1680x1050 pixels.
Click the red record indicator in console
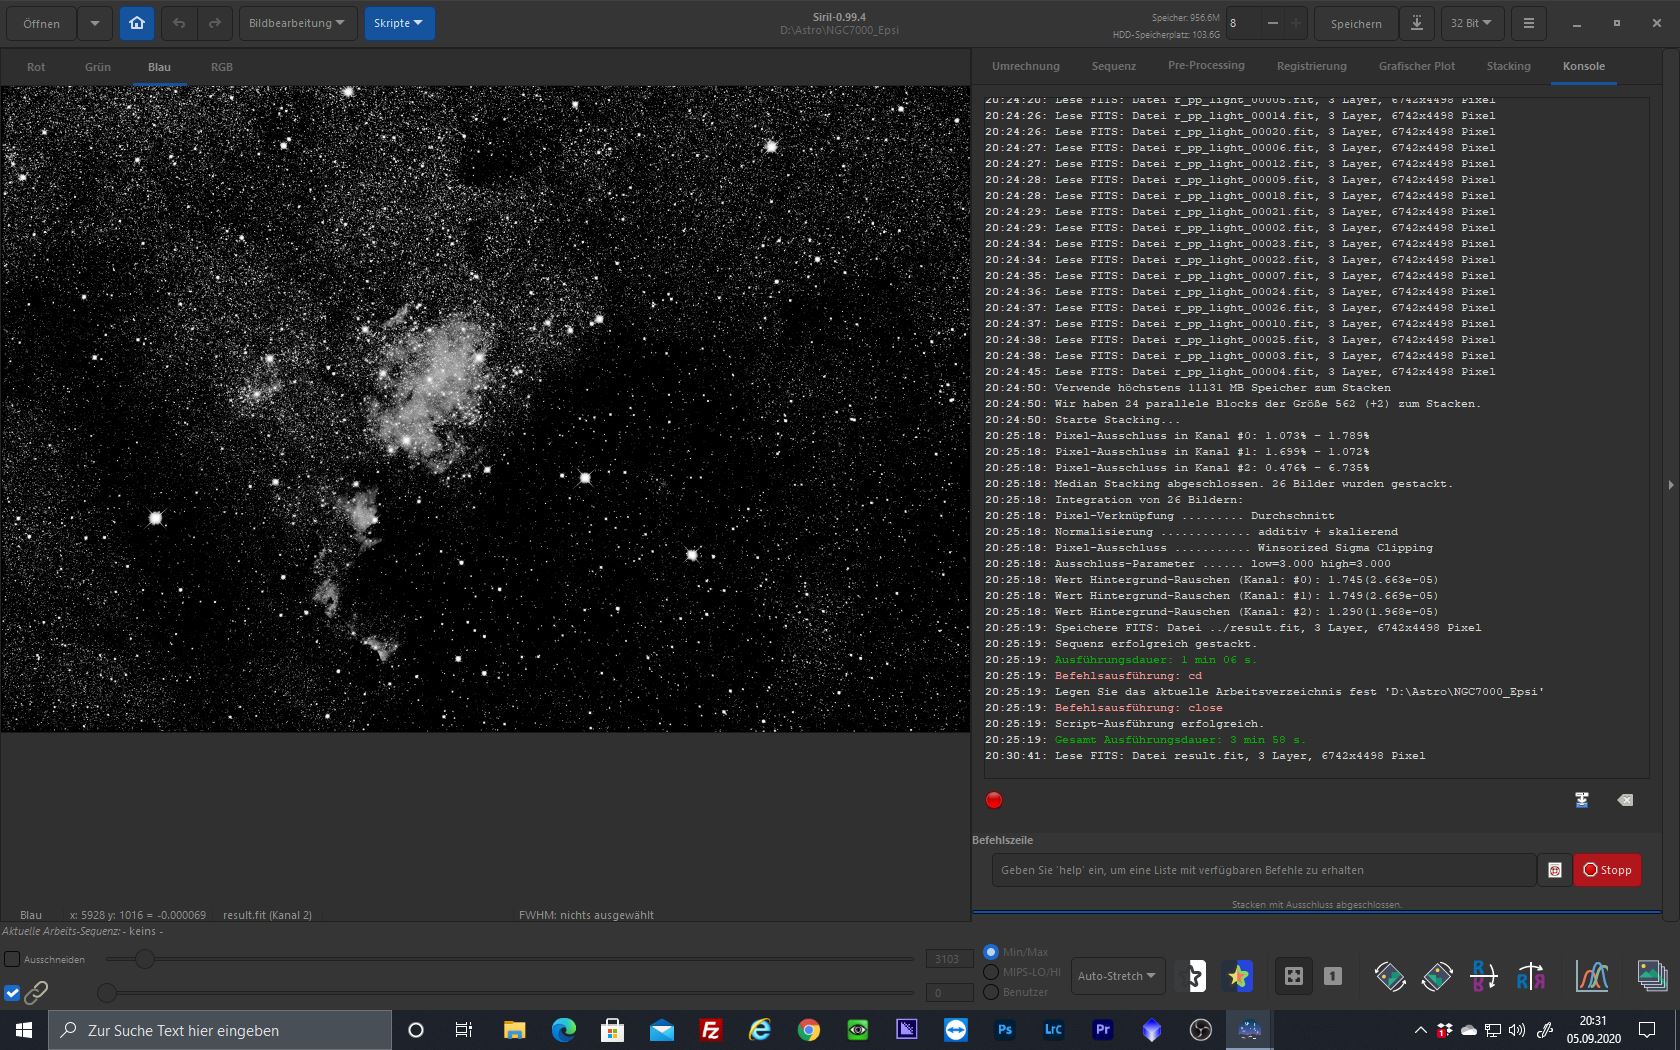pos(994,800)
